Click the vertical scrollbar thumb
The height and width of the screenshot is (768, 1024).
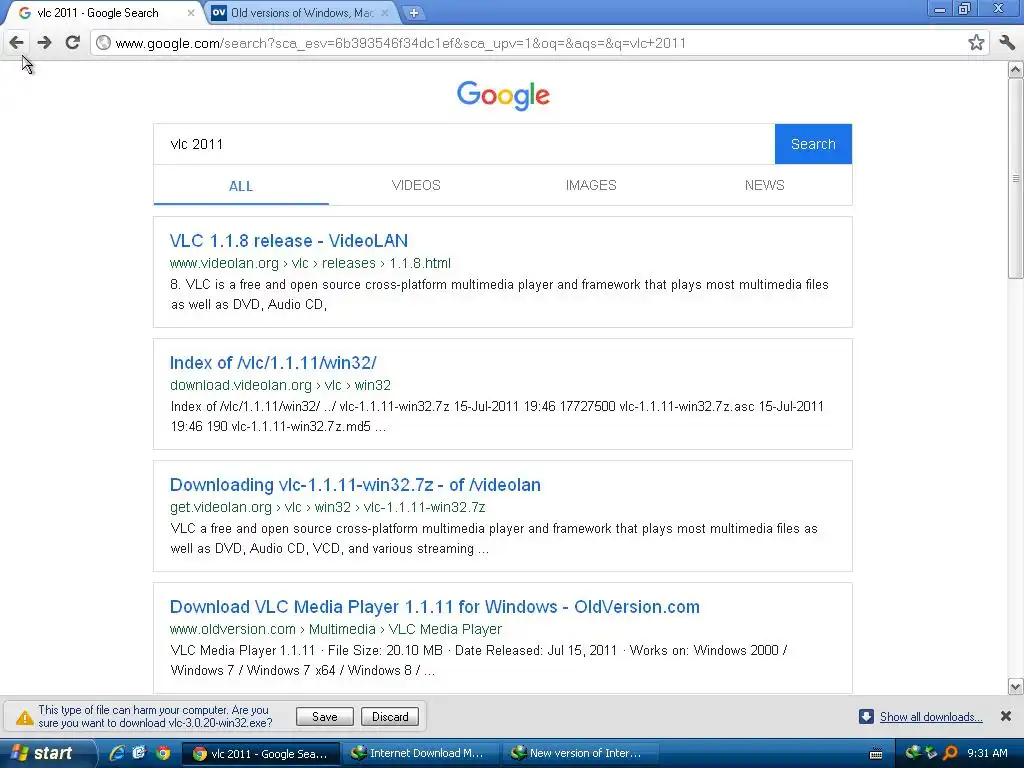click(x=1016, y=178)
